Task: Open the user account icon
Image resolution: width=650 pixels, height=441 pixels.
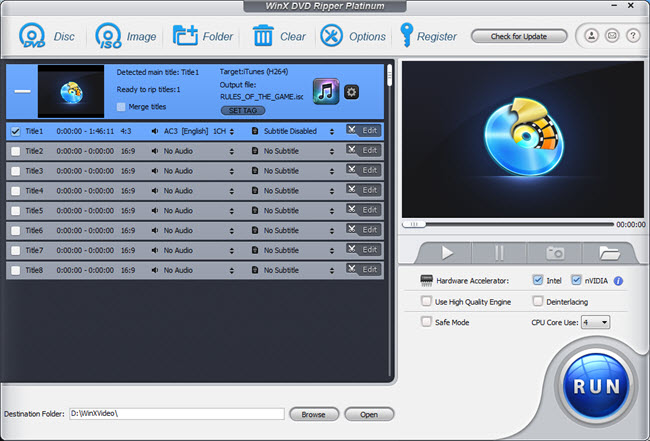Action: coord(592,36)
